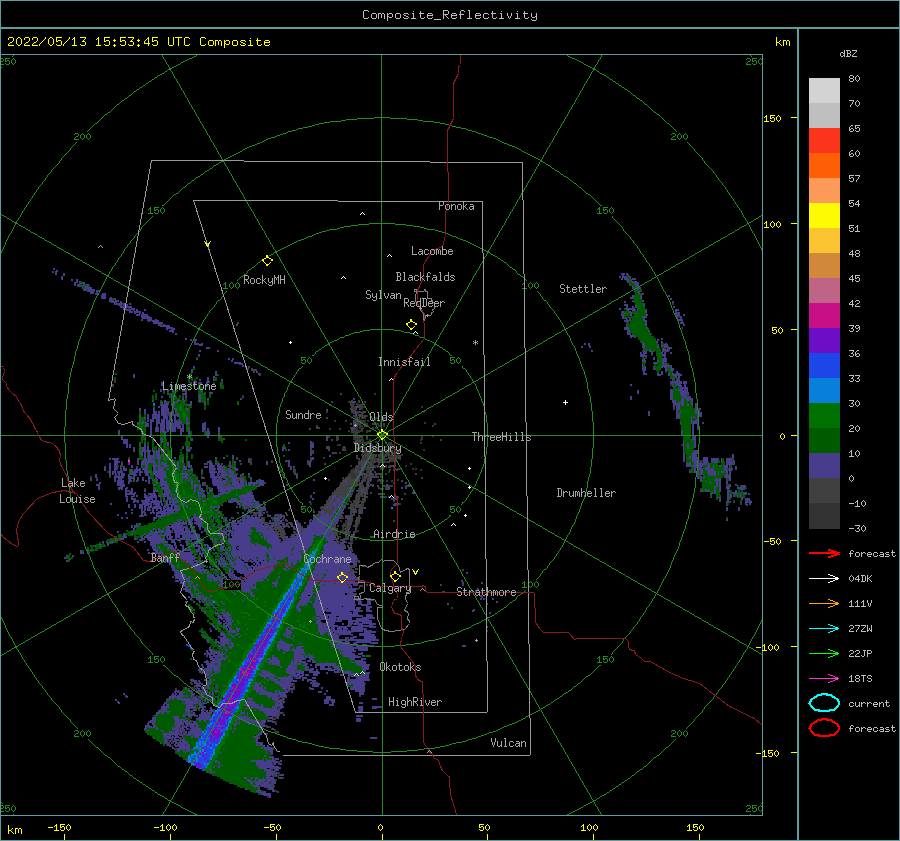Click the Drumheller city label
Image resolution: width=900 pixels, height=841 pixels.
pos(586,493)
